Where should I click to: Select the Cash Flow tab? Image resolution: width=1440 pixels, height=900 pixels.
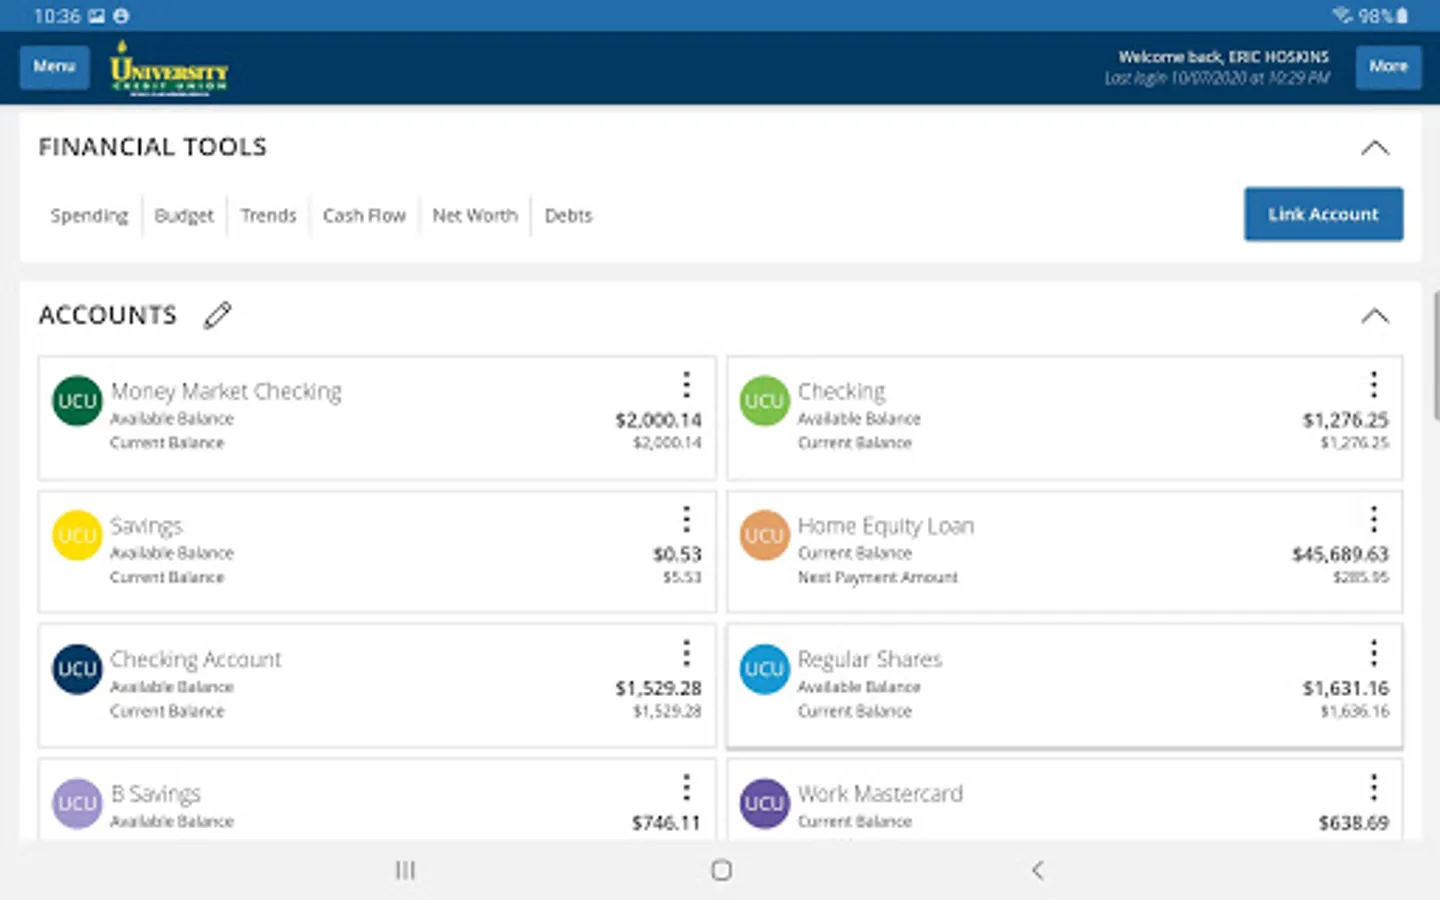tap(364, 215)
